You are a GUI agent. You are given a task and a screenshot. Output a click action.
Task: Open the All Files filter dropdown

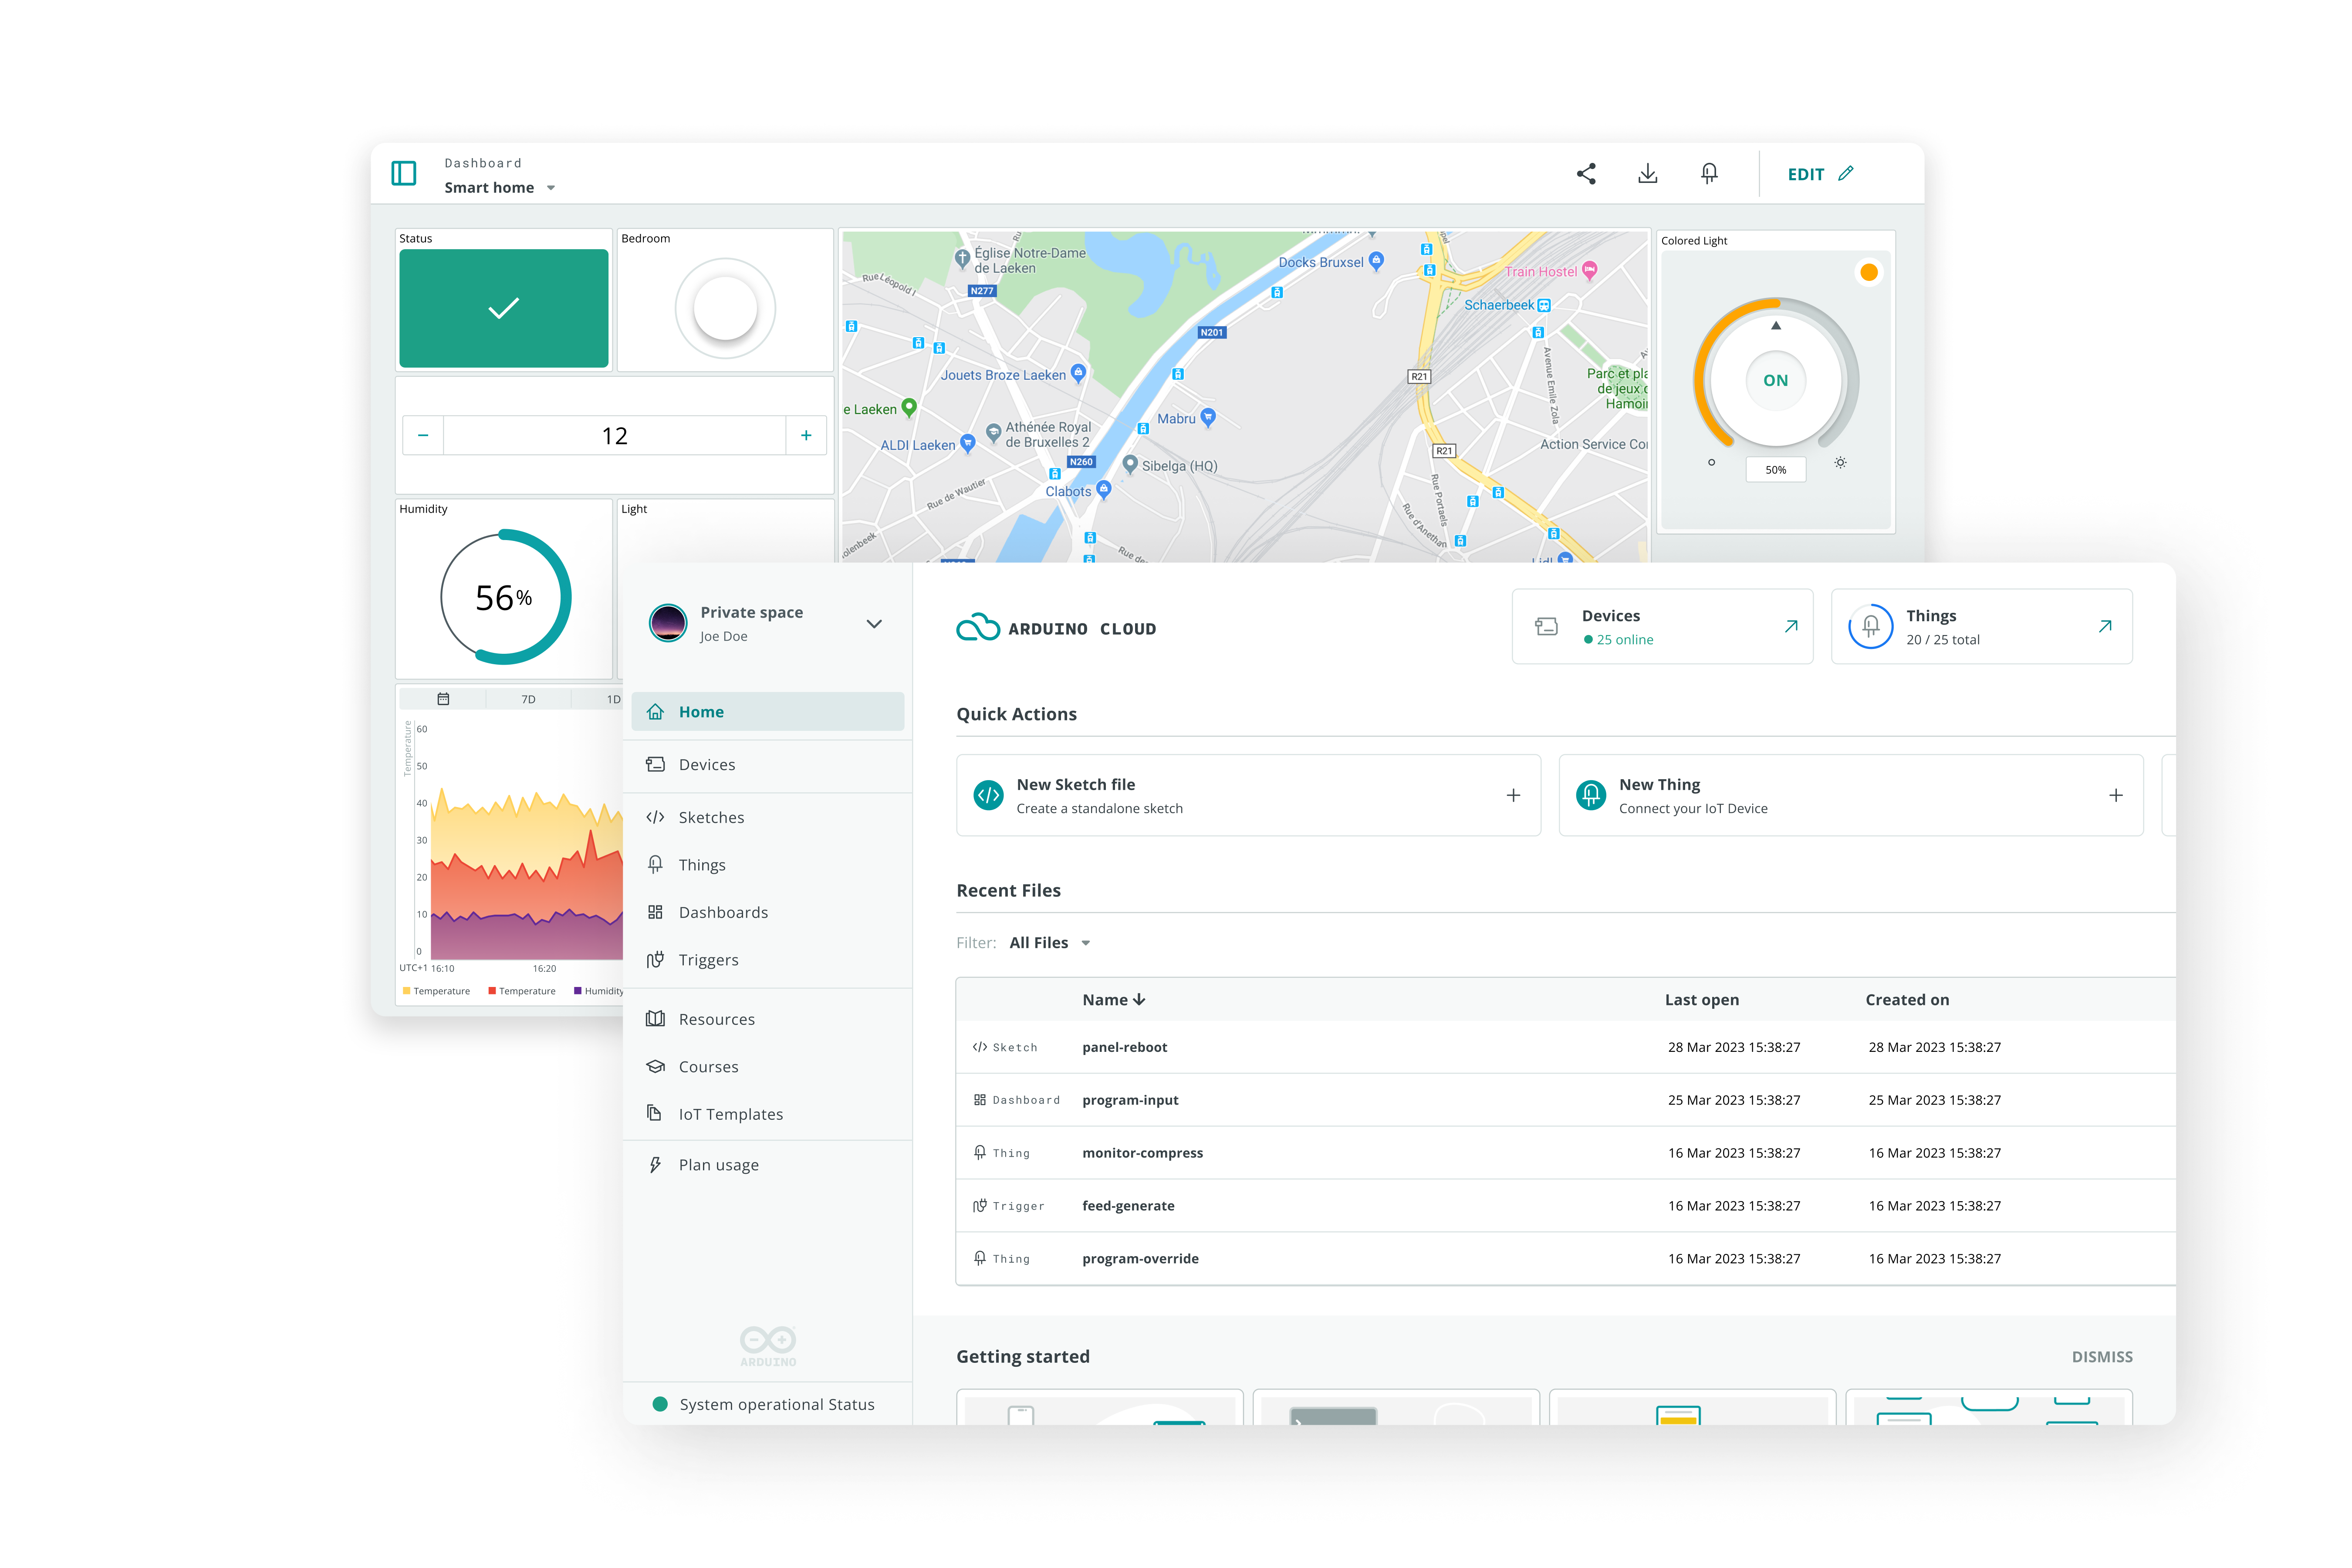pyautogui.click(x=1050, y=943)
